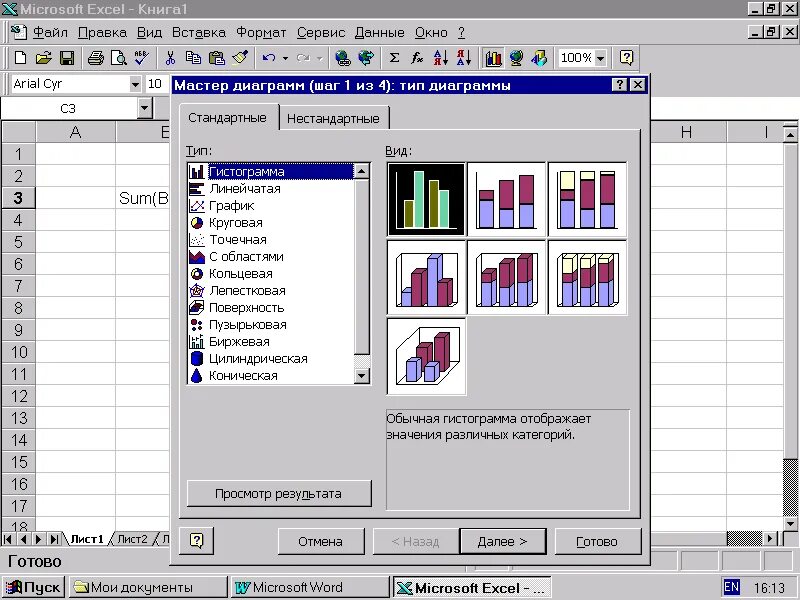The height and width of the screenshot is (600, 800).
Task: Click the Cut scissors icon
Action: (x=170, y=58)
